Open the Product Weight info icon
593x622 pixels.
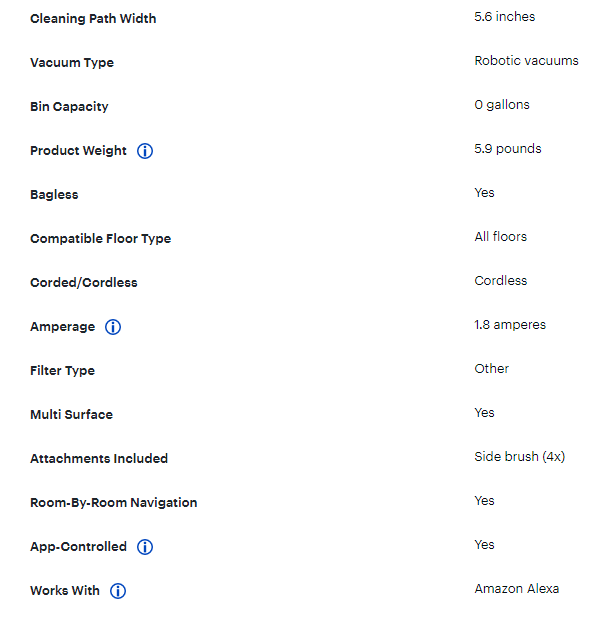point(145,151)
